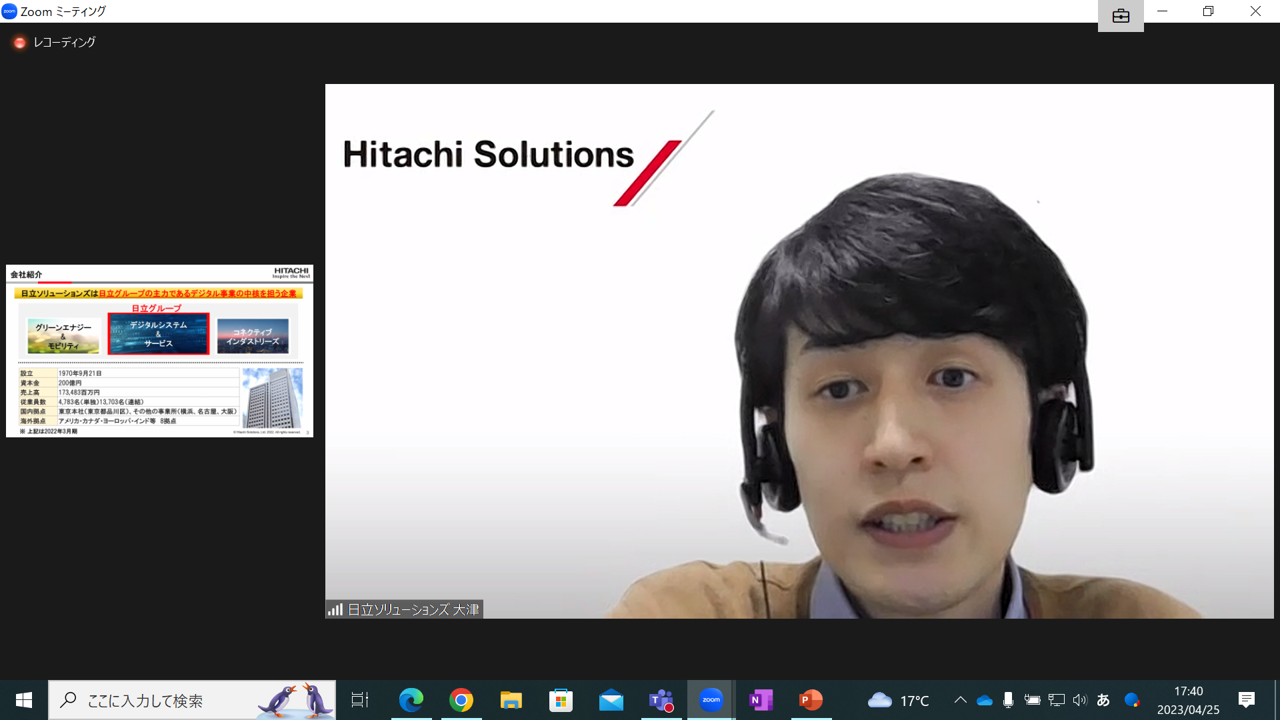Open Microsoft Store from the taskbar
The height and width of the screenshot is (720, 1280).
pyautogui.click(x=561, y=700)
